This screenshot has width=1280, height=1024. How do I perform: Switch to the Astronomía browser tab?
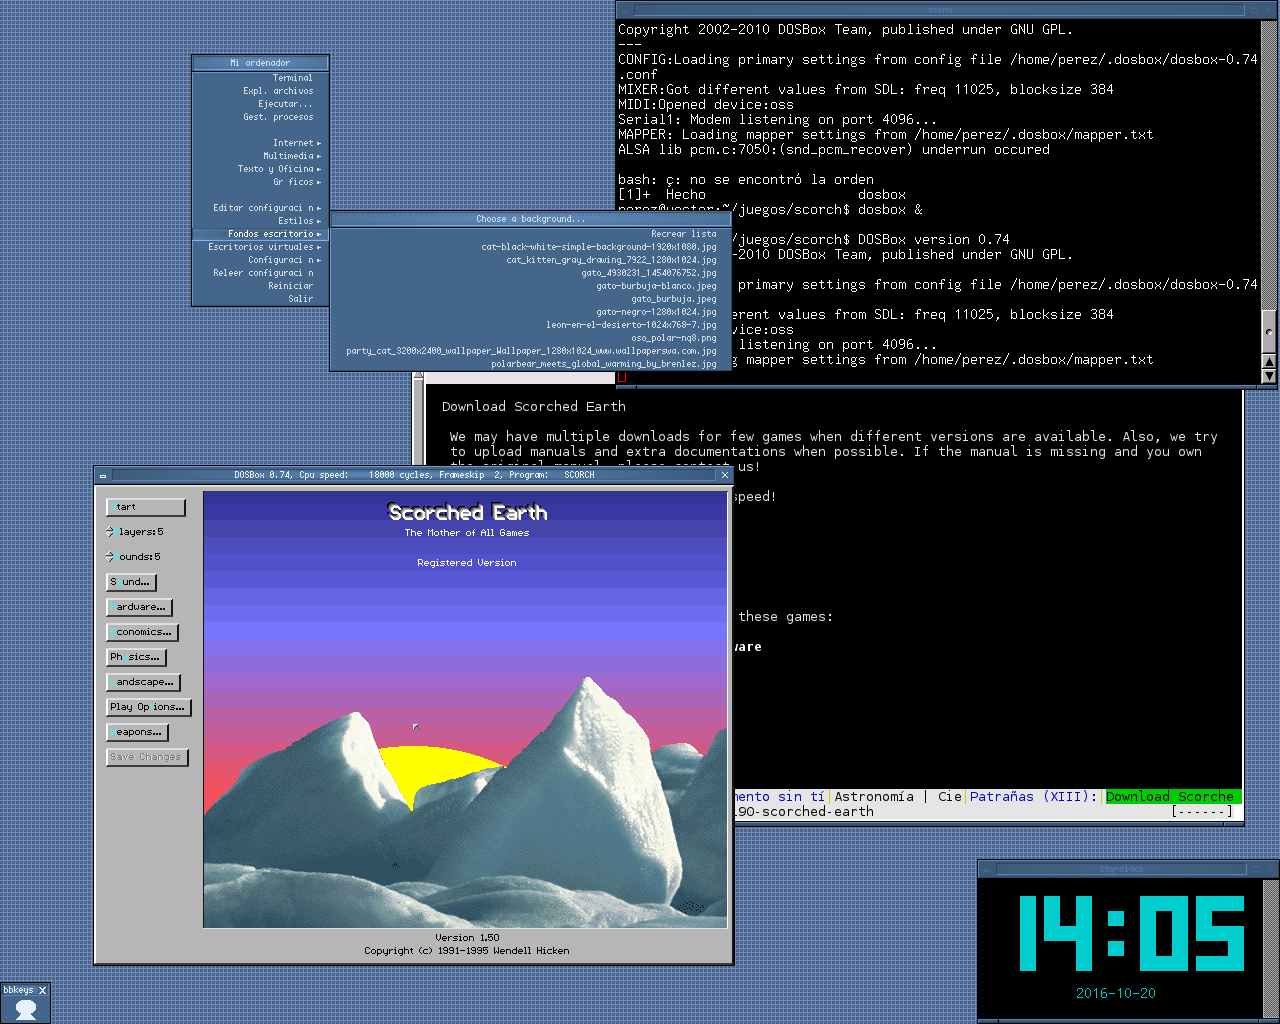874,797
